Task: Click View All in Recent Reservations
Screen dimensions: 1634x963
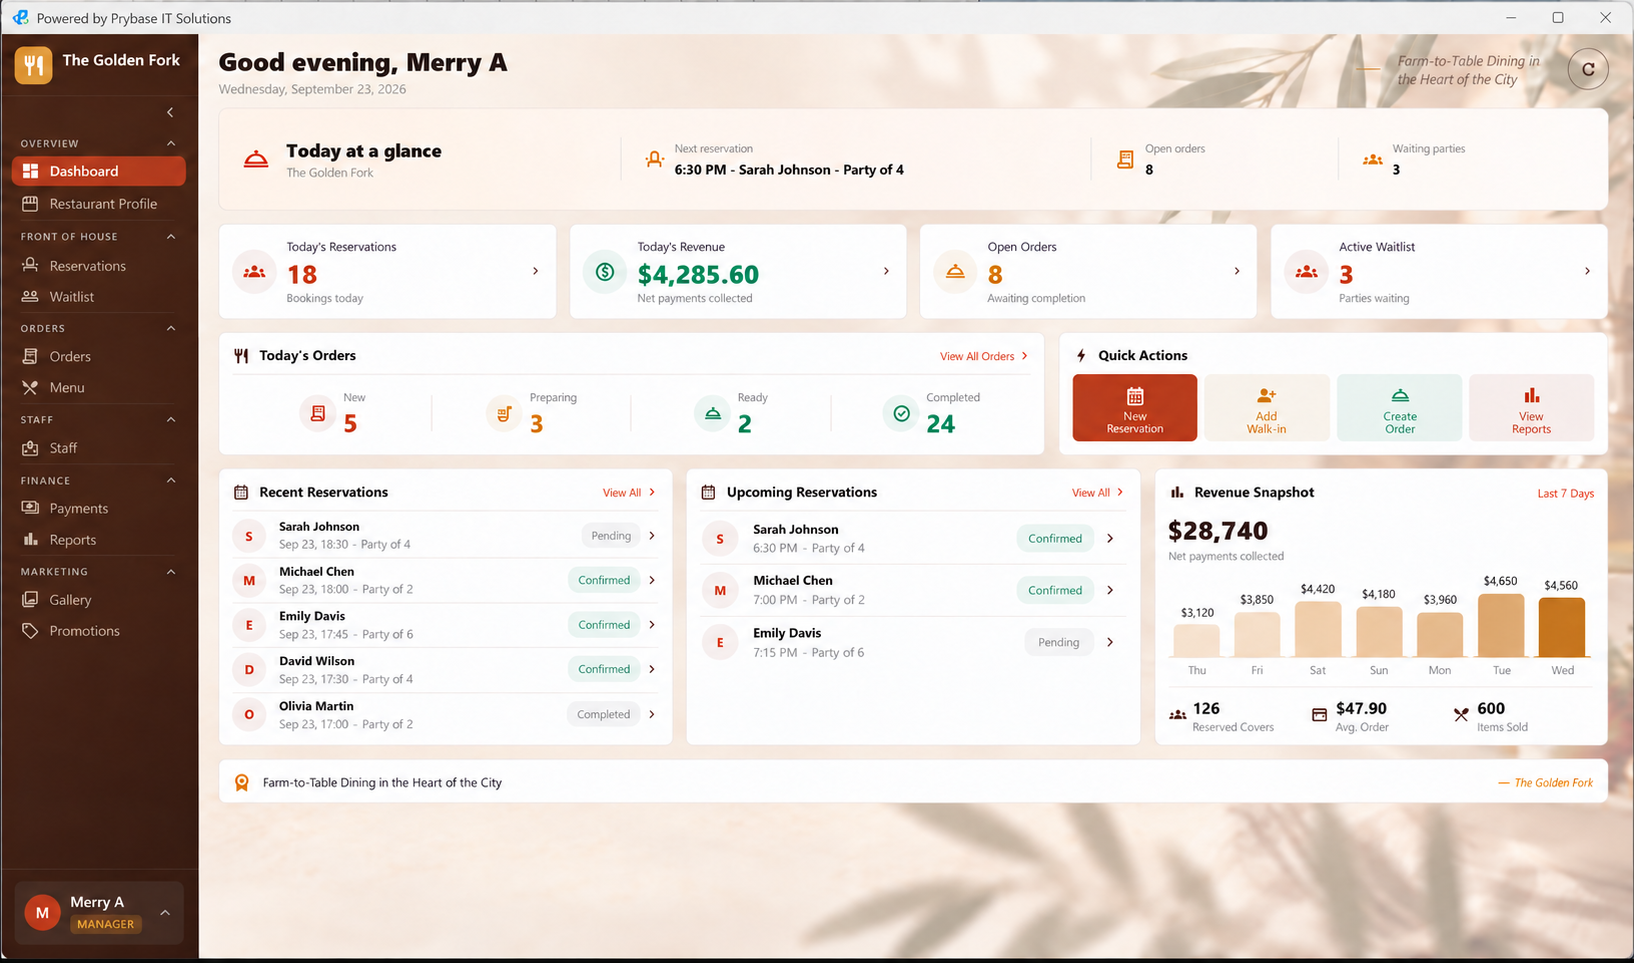Action: (x=629, y=493)
